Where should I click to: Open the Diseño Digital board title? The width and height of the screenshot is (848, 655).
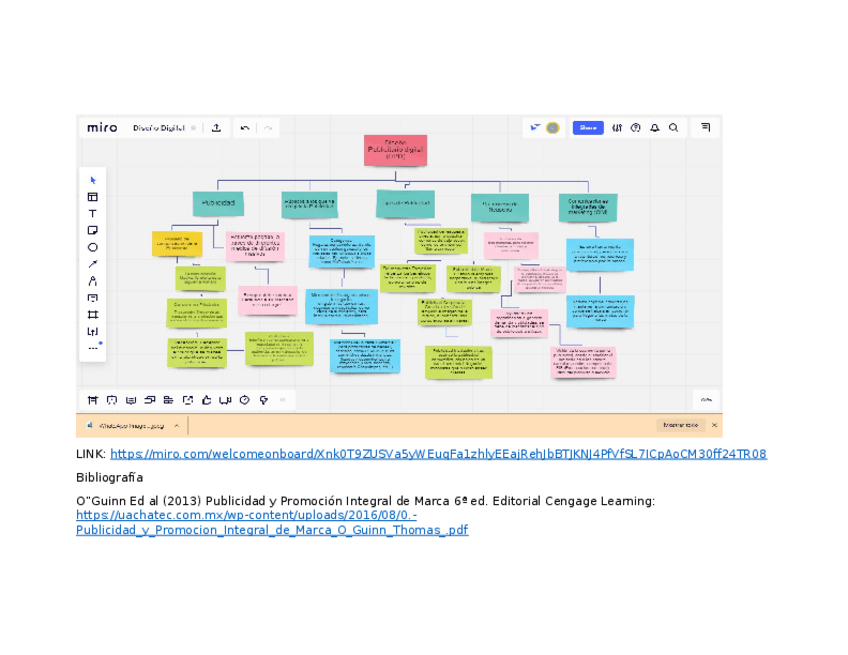point(159,128)
